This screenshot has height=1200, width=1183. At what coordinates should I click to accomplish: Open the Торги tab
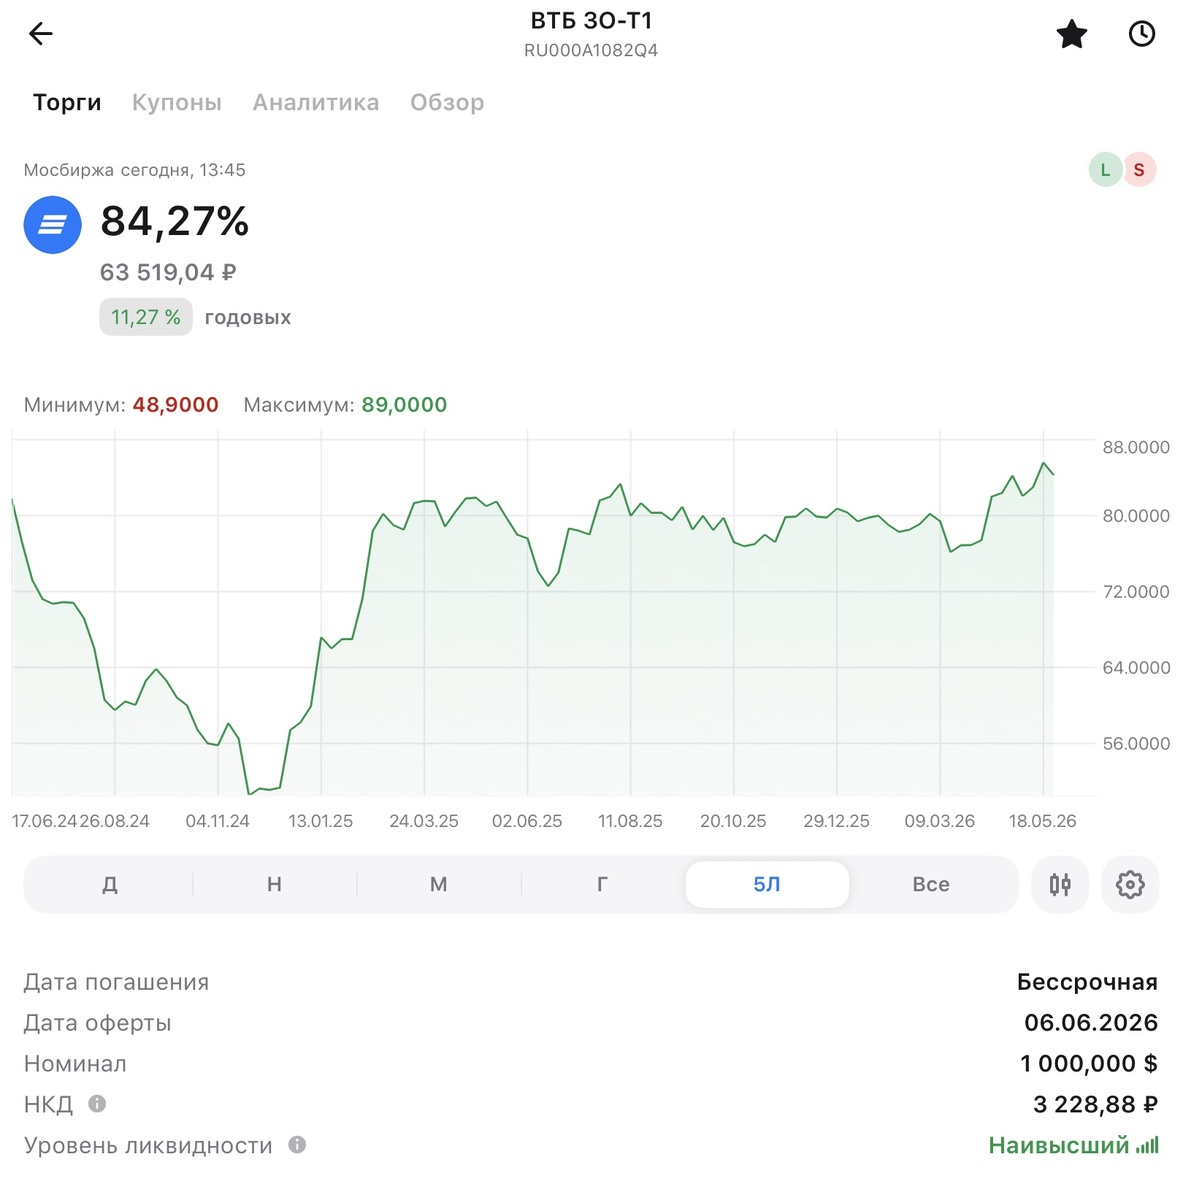pyautogui.click(x=67, y=102)
